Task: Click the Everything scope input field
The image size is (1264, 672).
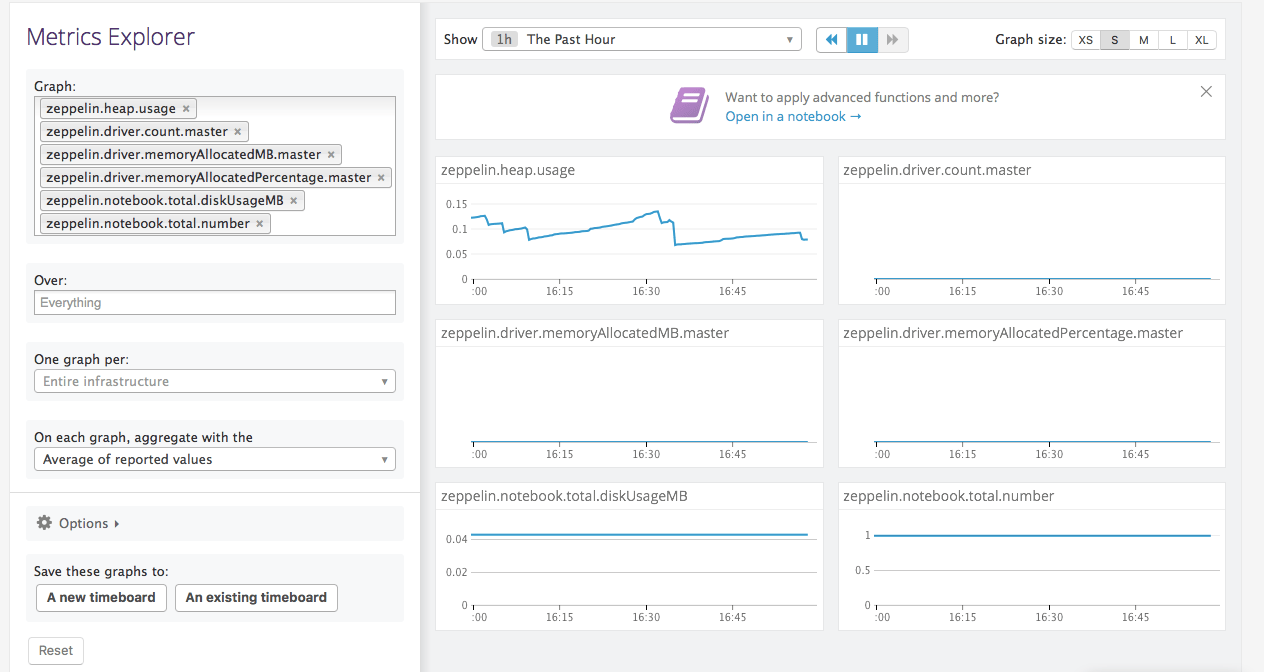Action: click(x=214, y=302)
